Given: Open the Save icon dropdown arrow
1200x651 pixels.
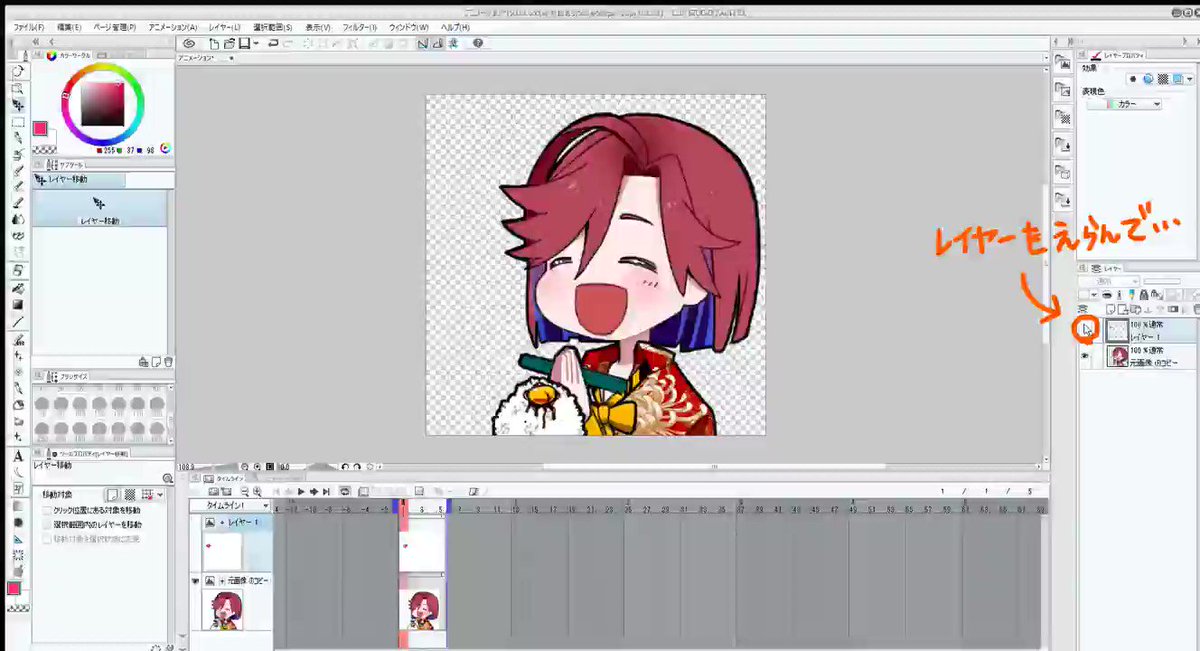Looking at the screenshot, I should tap(257, 44).
